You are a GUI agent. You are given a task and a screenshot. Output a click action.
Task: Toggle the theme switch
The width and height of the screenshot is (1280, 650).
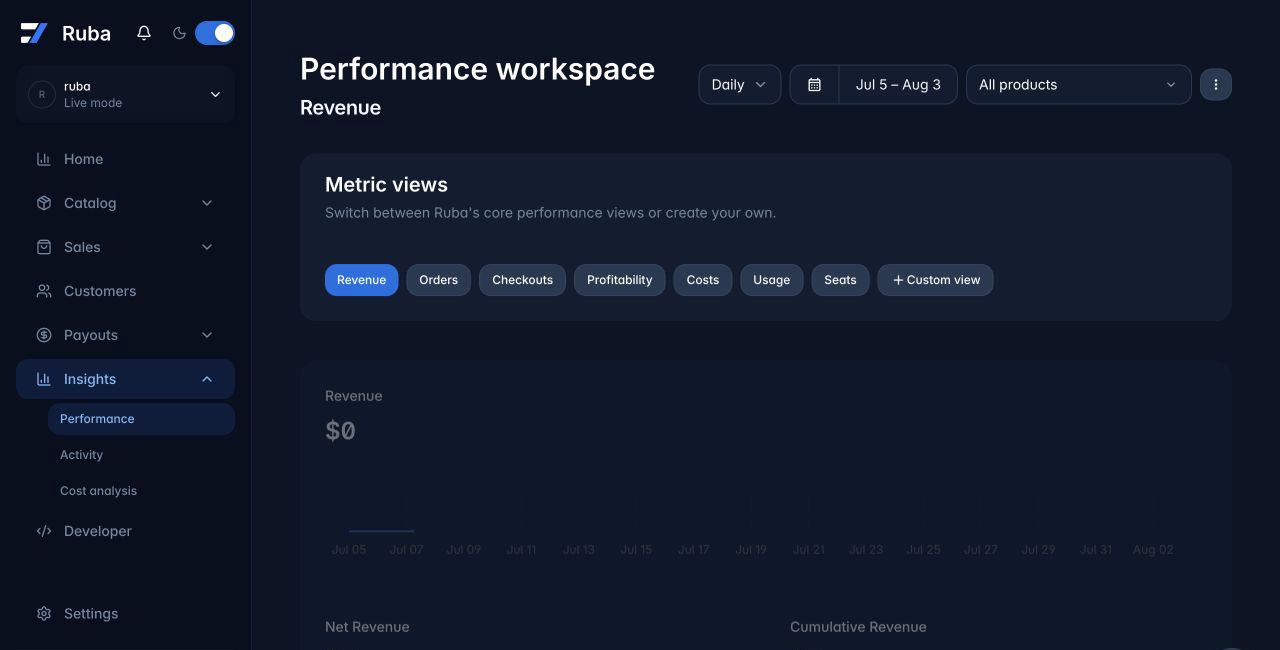[215, 33]
